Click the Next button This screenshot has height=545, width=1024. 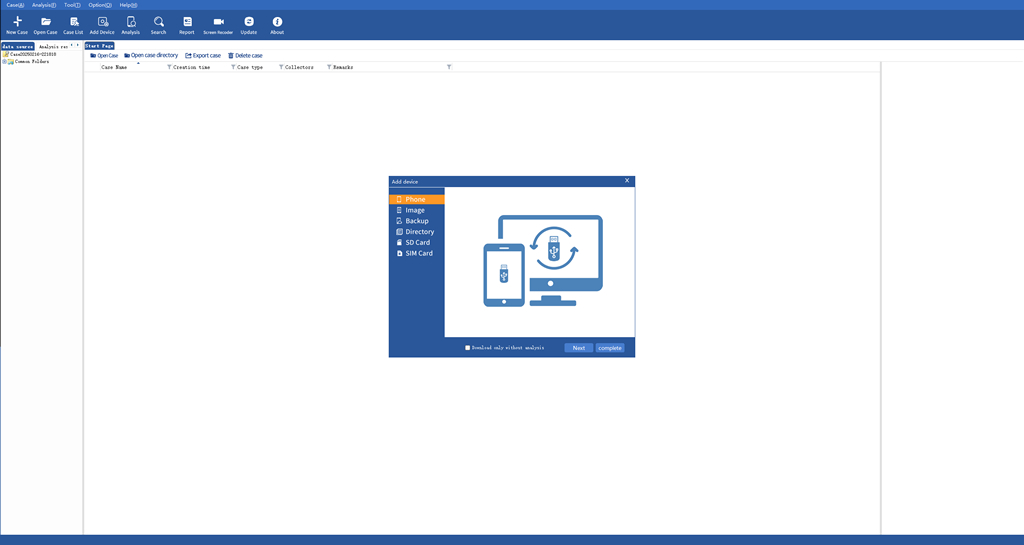coord(579,348)
